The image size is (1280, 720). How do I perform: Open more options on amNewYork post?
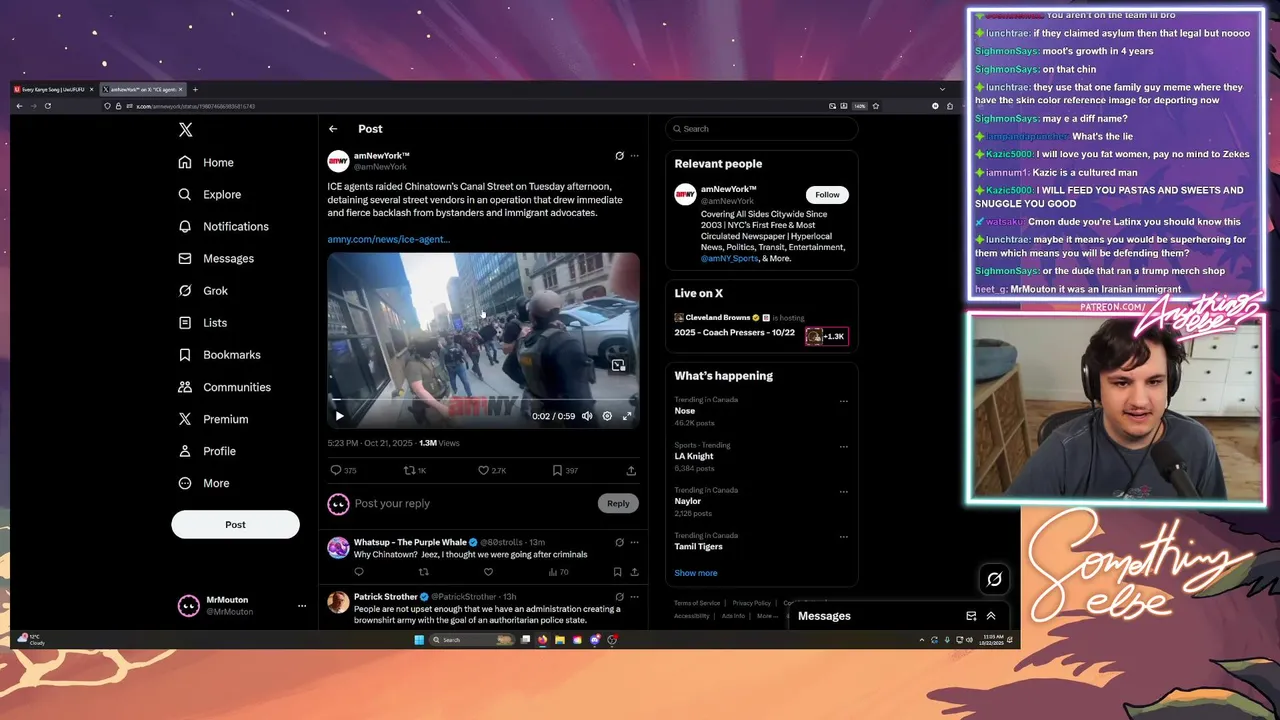coord(634,156)
